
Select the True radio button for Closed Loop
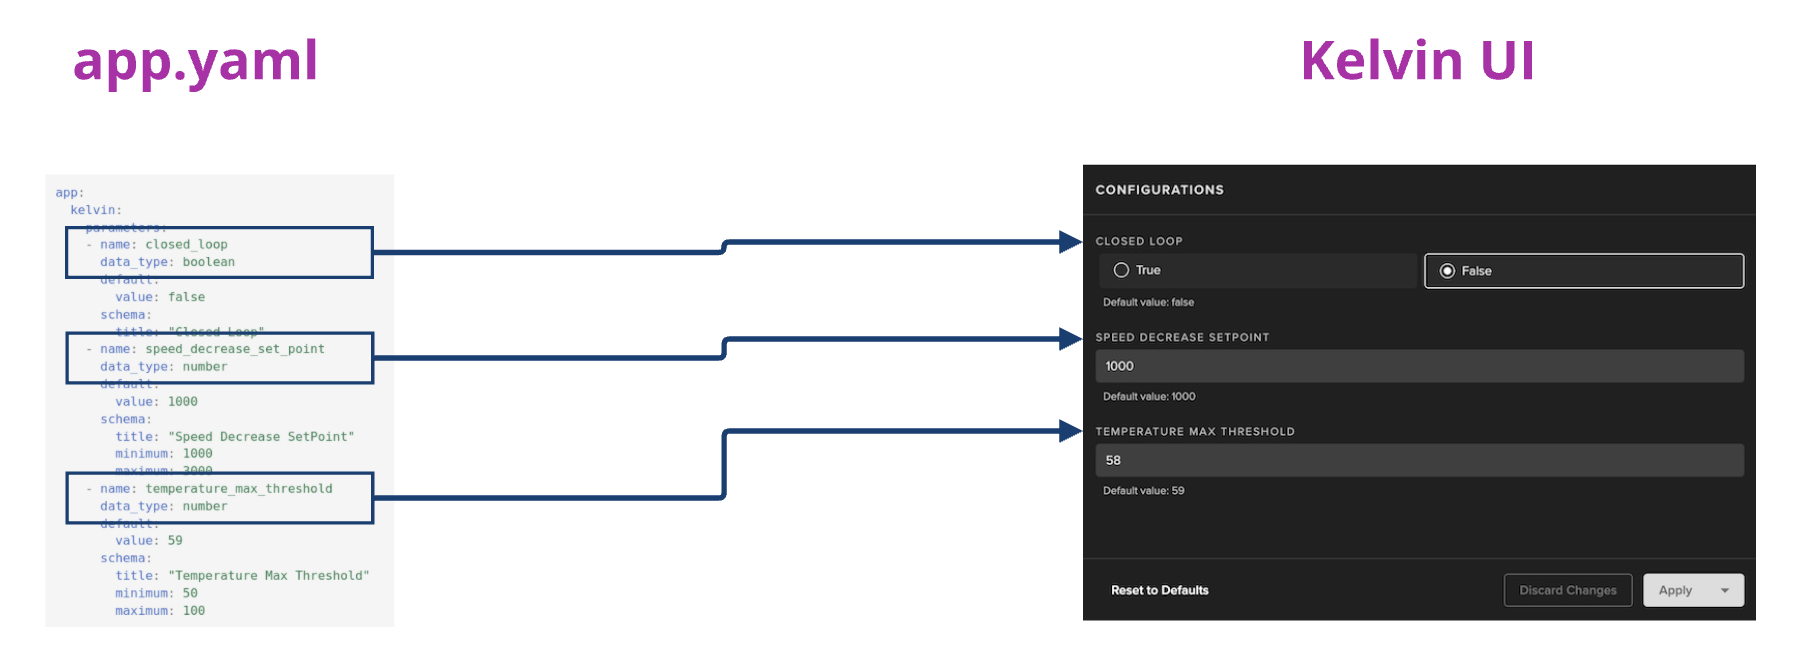(1124, 270)
